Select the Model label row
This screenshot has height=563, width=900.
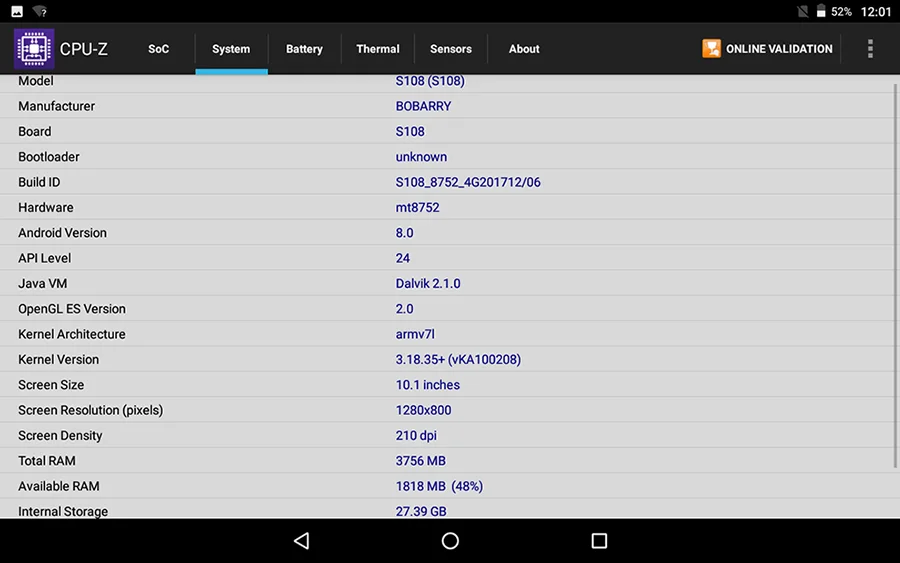[x=36, y=81]
